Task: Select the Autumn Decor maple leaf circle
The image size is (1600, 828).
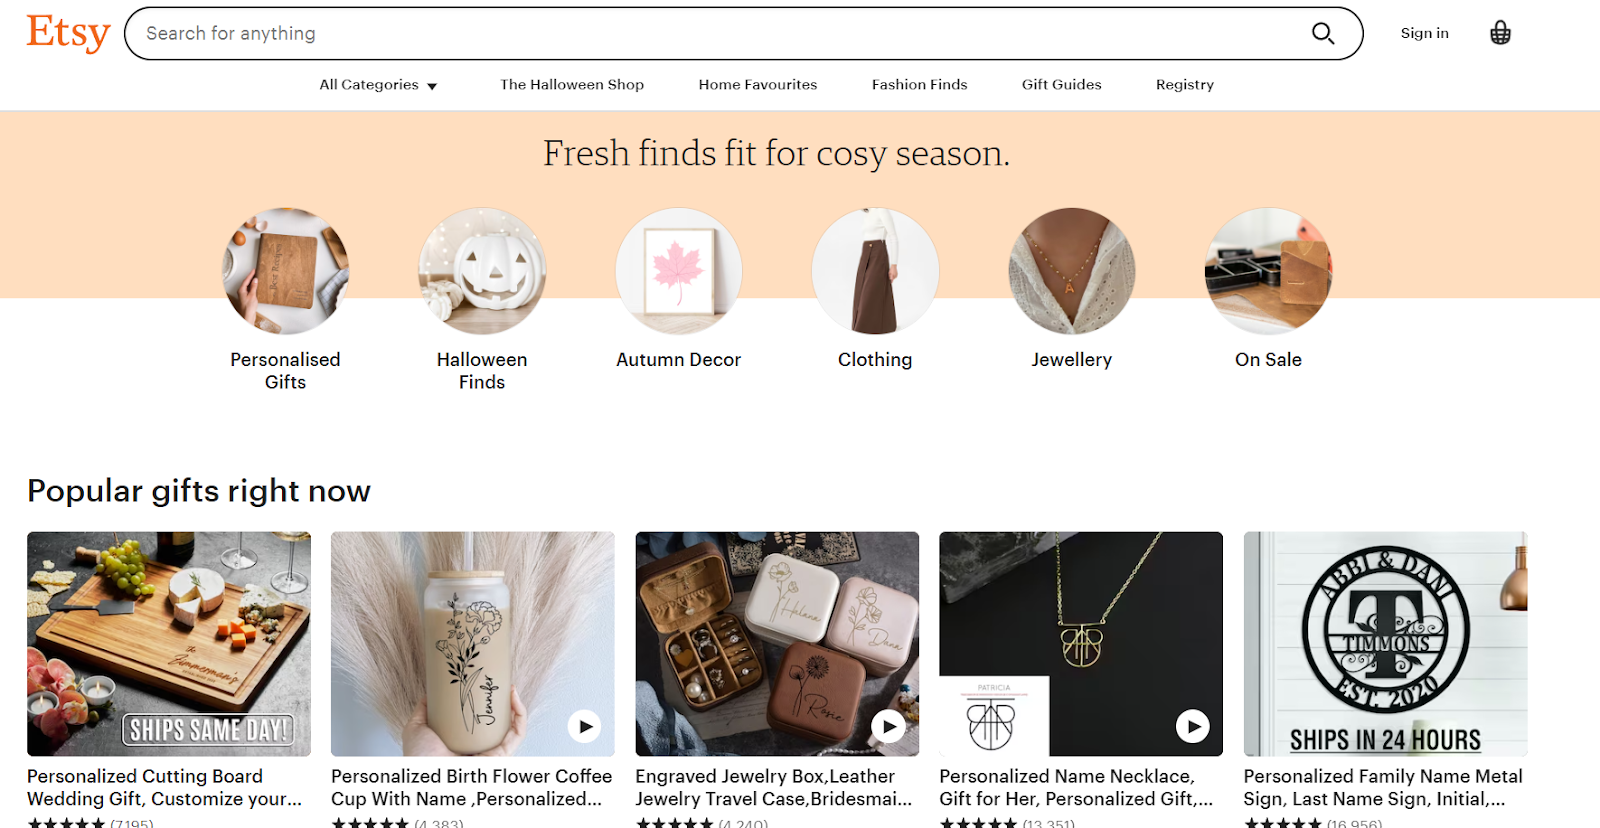Action: (679, 271)
